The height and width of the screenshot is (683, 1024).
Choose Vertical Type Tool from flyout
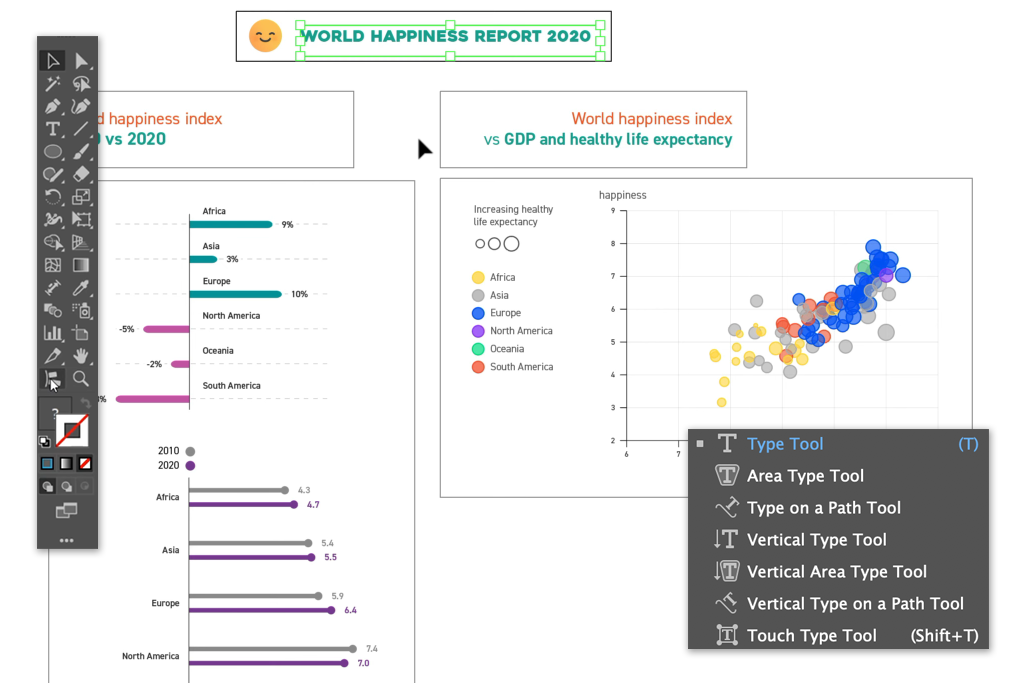click(816, 540)
